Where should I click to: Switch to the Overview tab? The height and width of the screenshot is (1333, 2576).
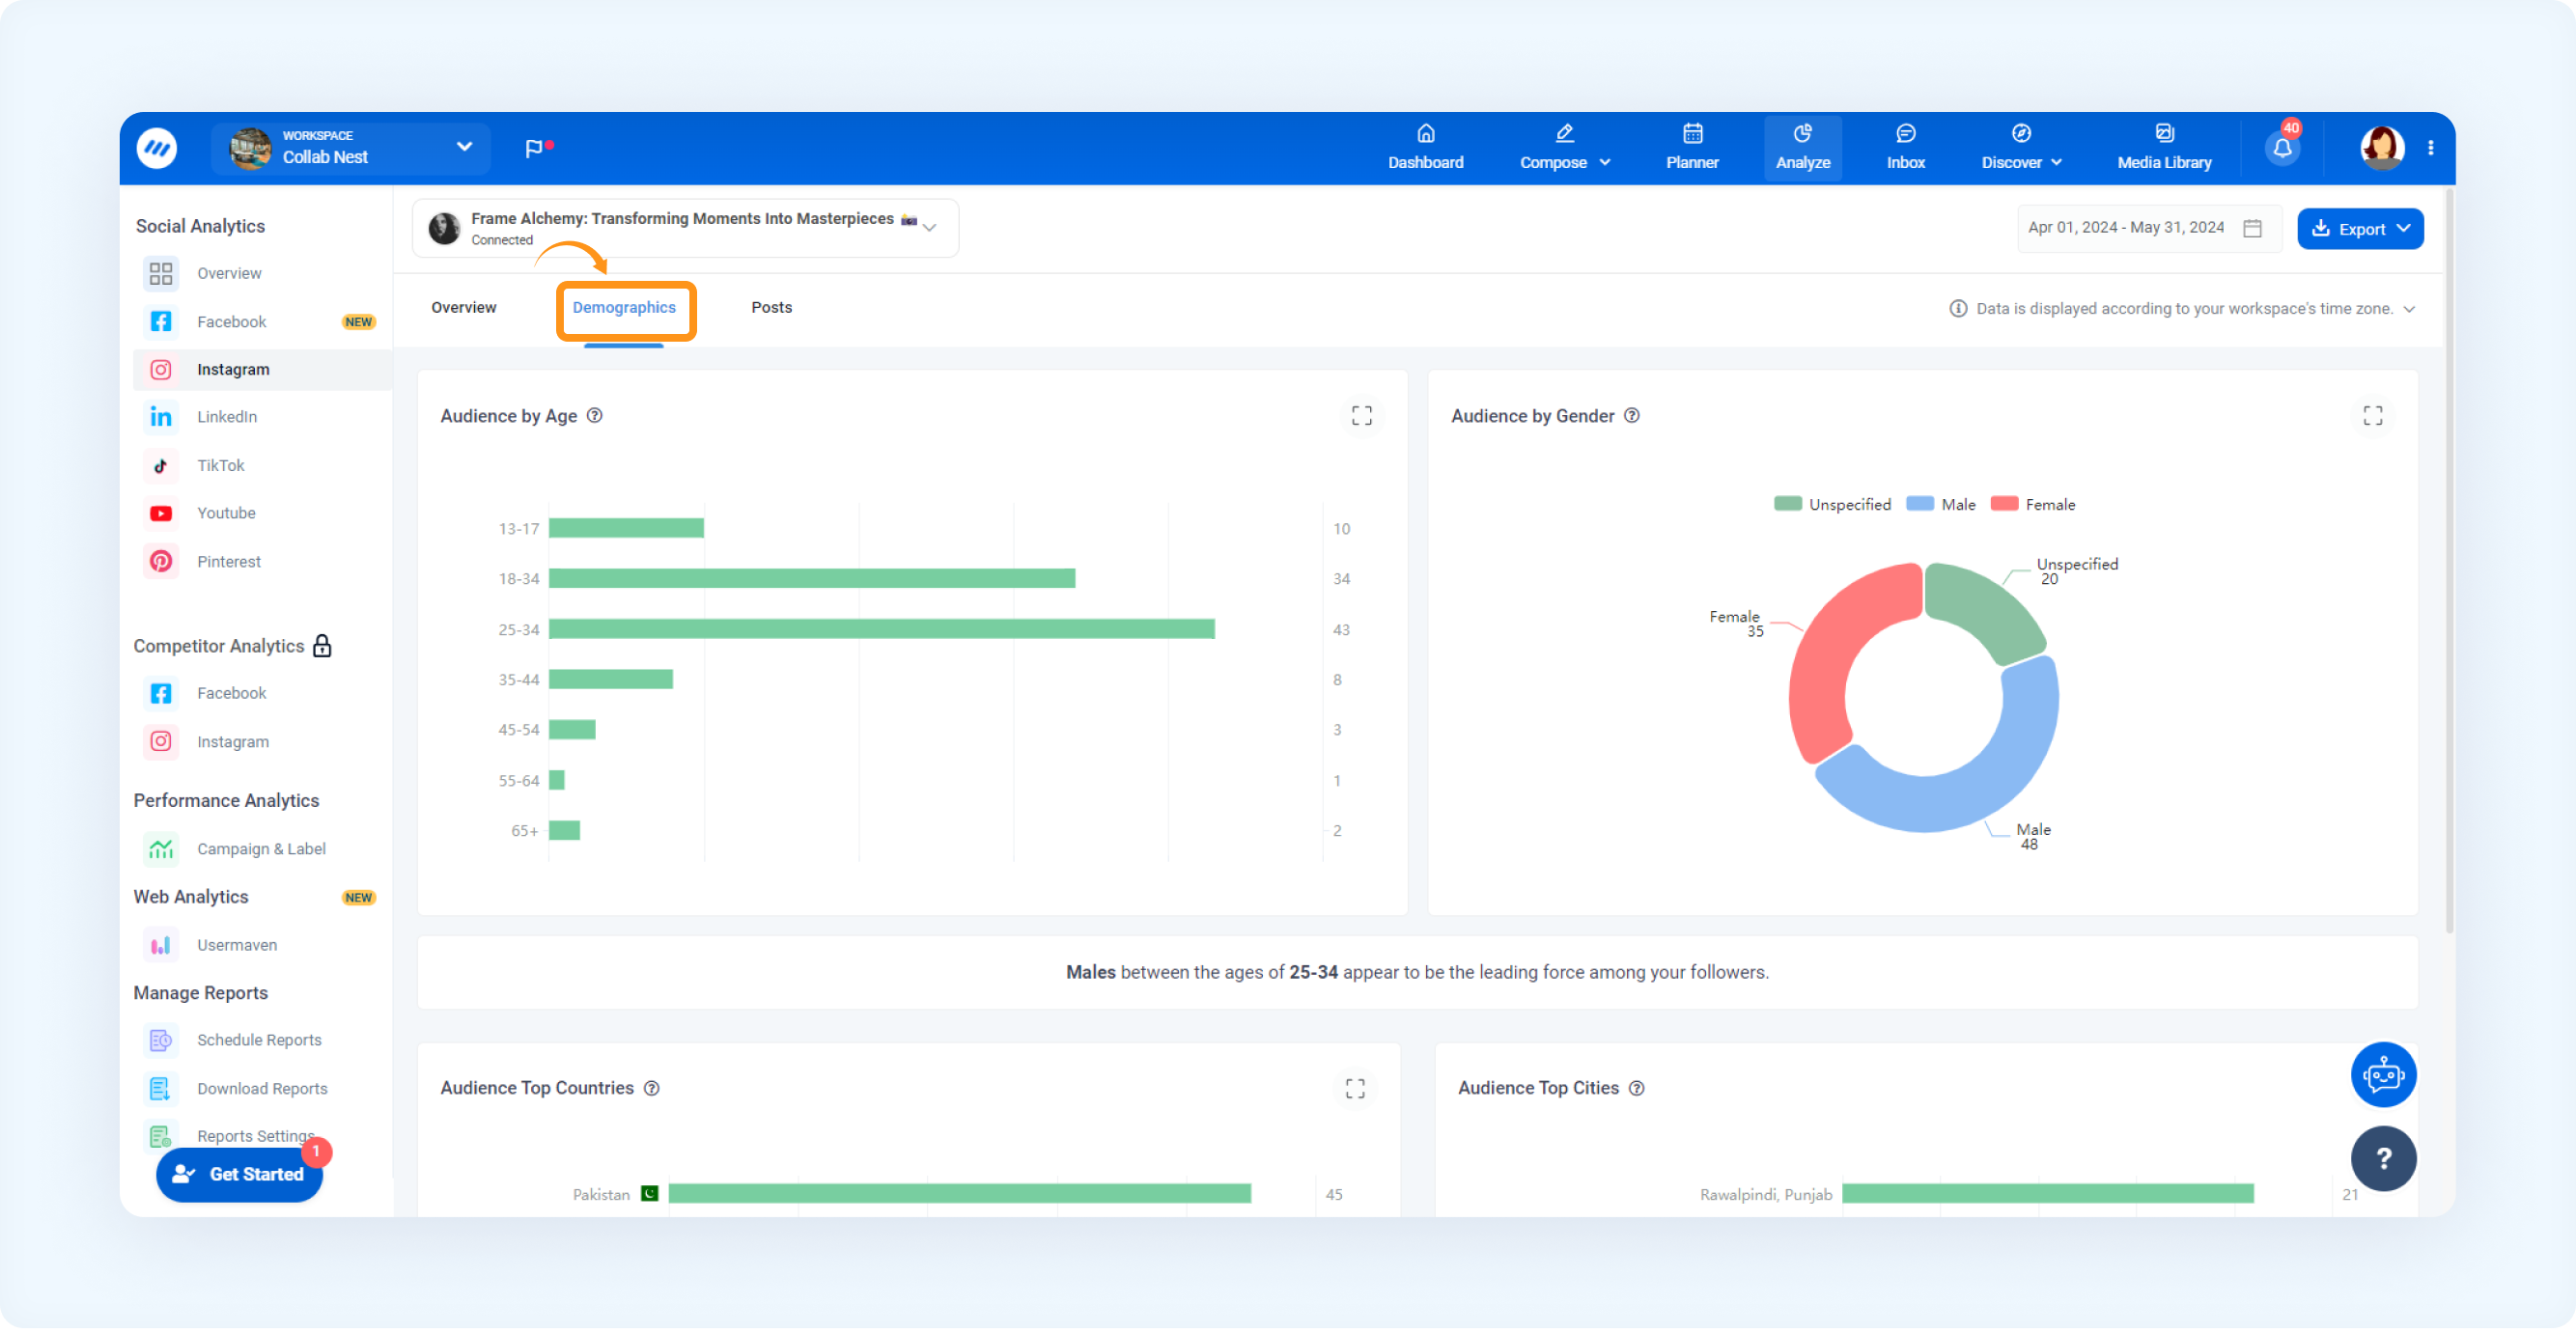click(463, 308)
